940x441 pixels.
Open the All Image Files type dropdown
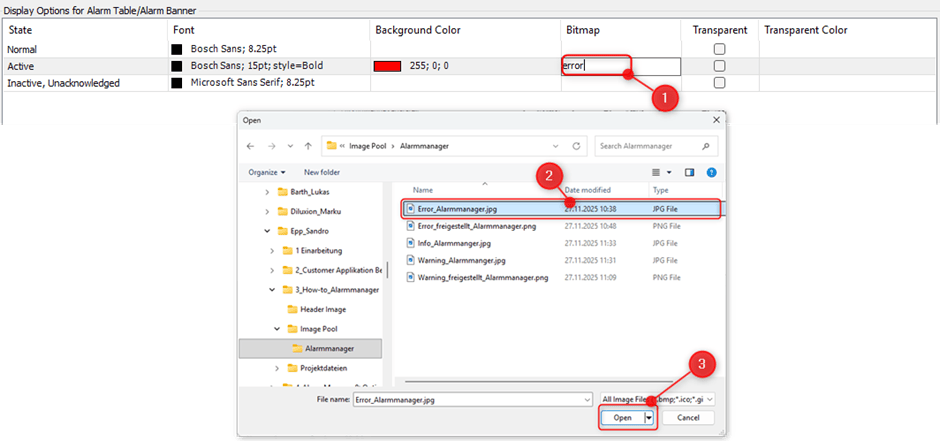657,398
